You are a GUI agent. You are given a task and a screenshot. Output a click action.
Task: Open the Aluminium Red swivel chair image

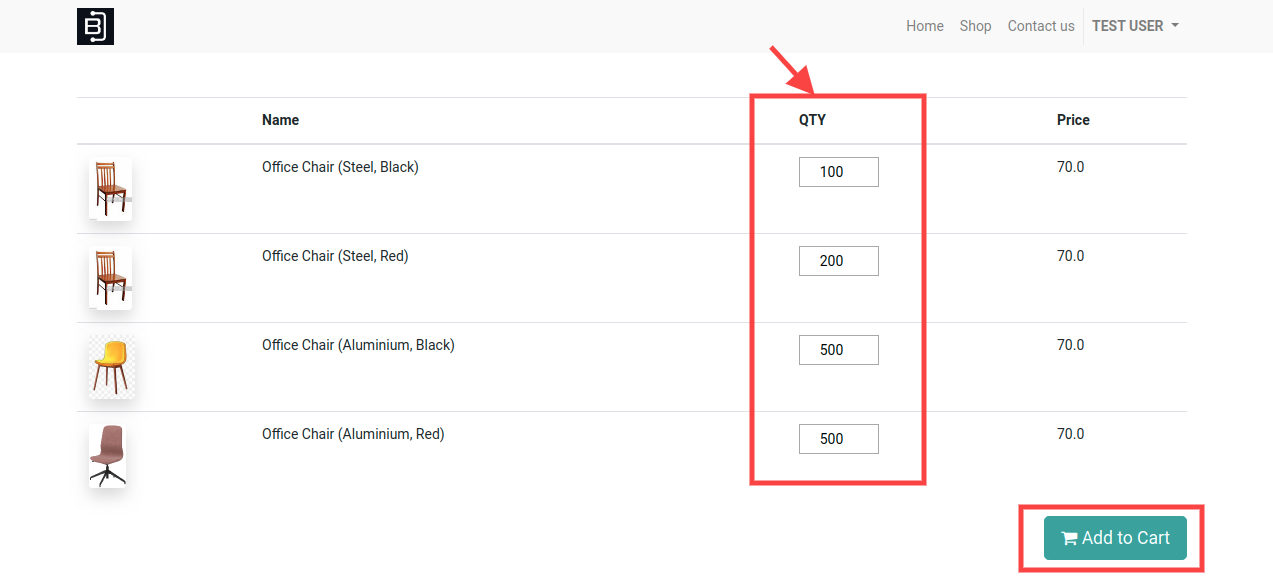(108, 455)
